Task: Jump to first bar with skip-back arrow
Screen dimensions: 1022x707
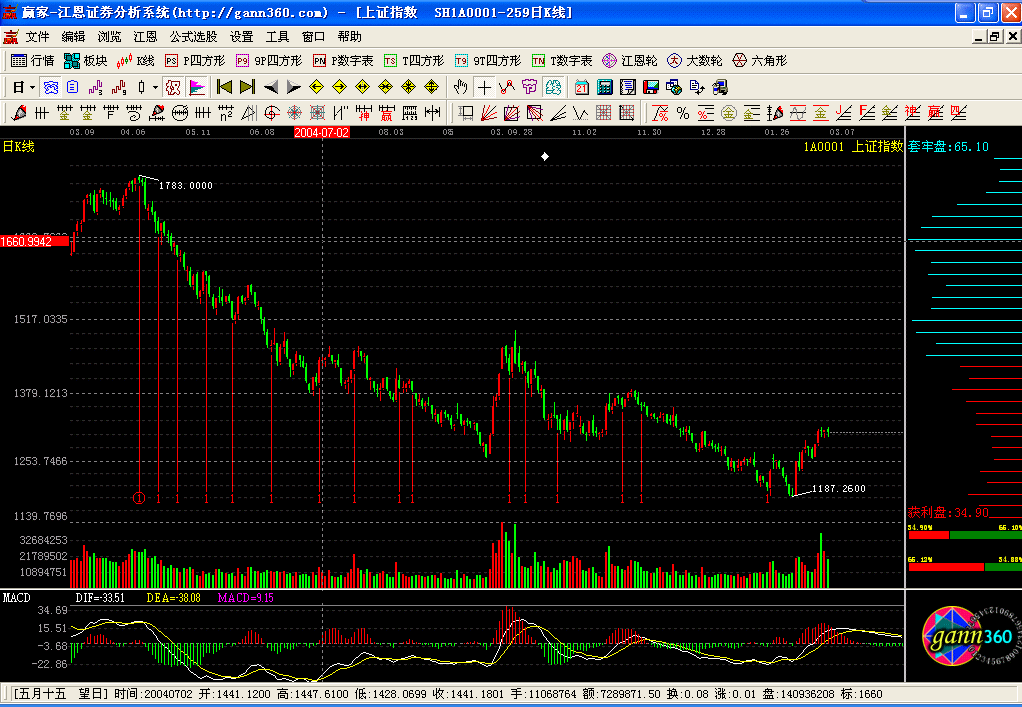Action: (225, 87)
